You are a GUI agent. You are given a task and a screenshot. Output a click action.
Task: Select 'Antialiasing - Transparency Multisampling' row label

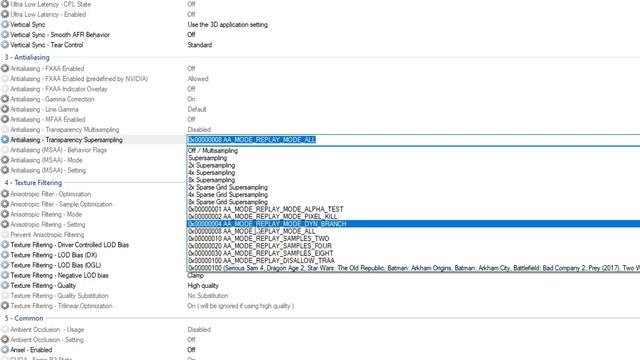[64, 130]
